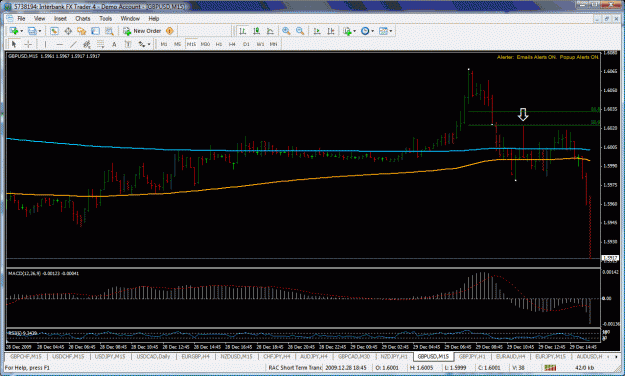
Task: Switch timeframe to H1
Action: 219,44
